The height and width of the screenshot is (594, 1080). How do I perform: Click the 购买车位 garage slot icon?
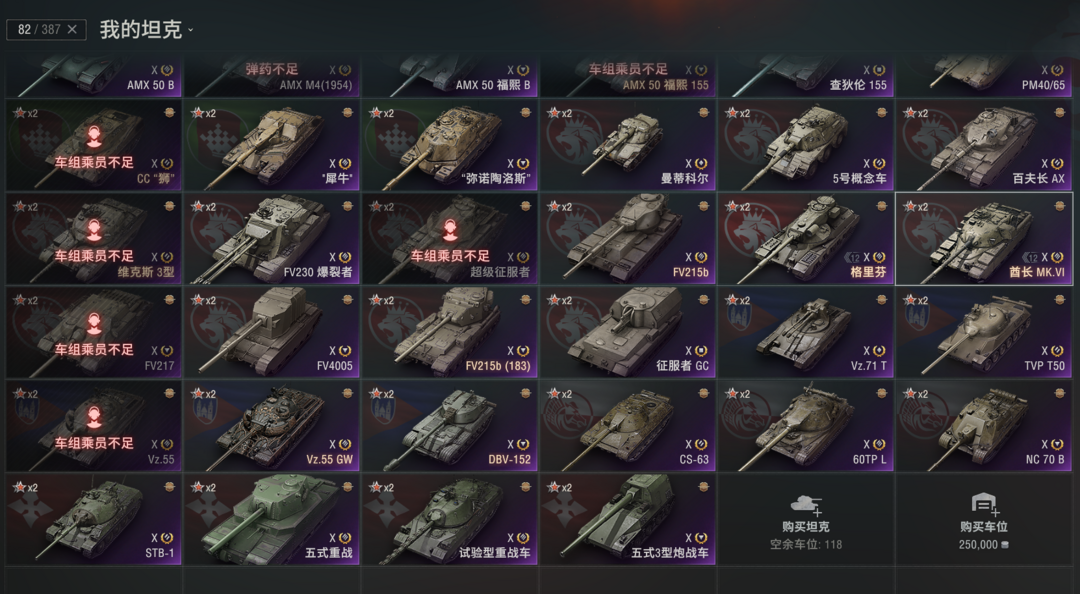(x=984, y=504)
